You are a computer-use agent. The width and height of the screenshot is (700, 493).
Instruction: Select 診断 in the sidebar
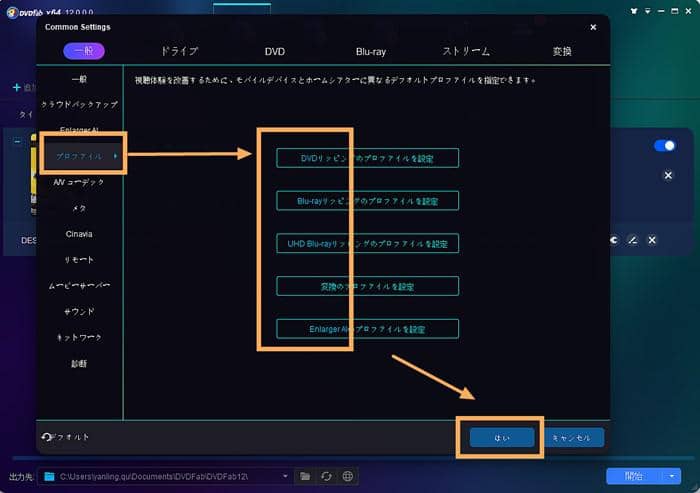[x=79, y=363]
